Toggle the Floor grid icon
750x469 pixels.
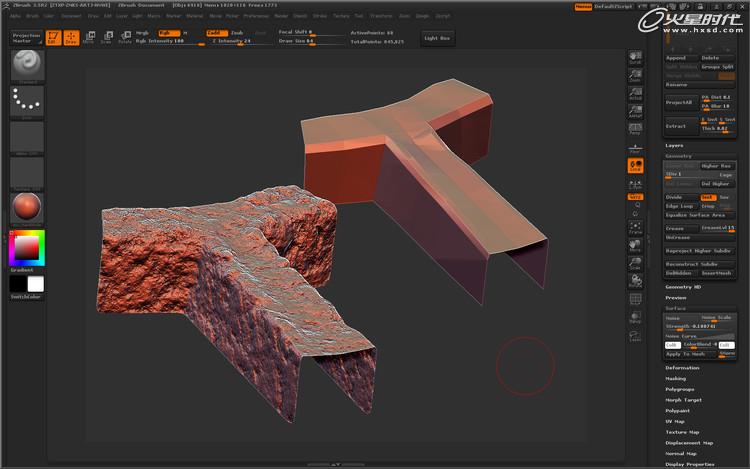[x=635, y=148]
